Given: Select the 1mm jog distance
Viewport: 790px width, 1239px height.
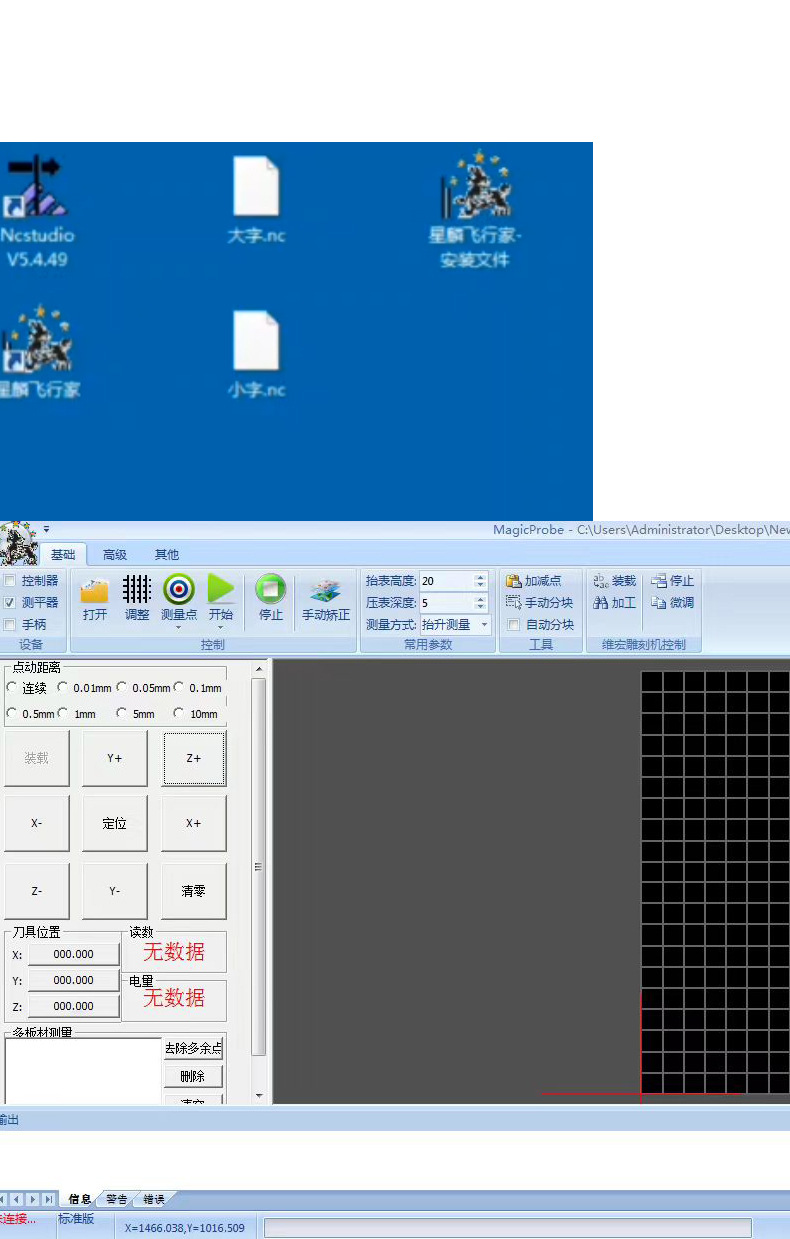Looking at the screenshot, I should 63,714.
